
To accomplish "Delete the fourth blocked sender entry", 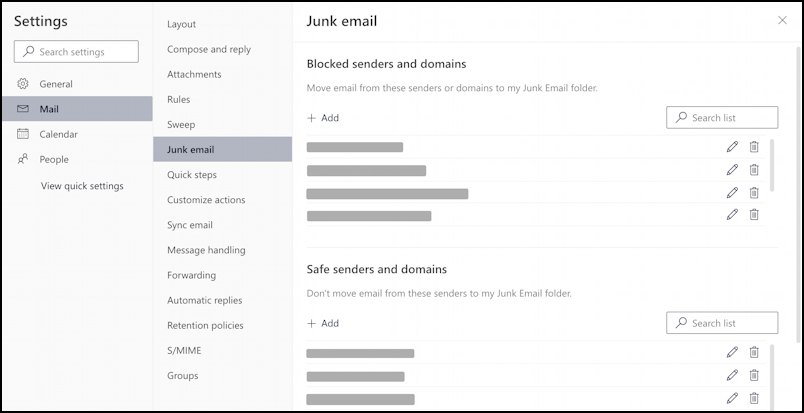I will click(x=754, y=215).
